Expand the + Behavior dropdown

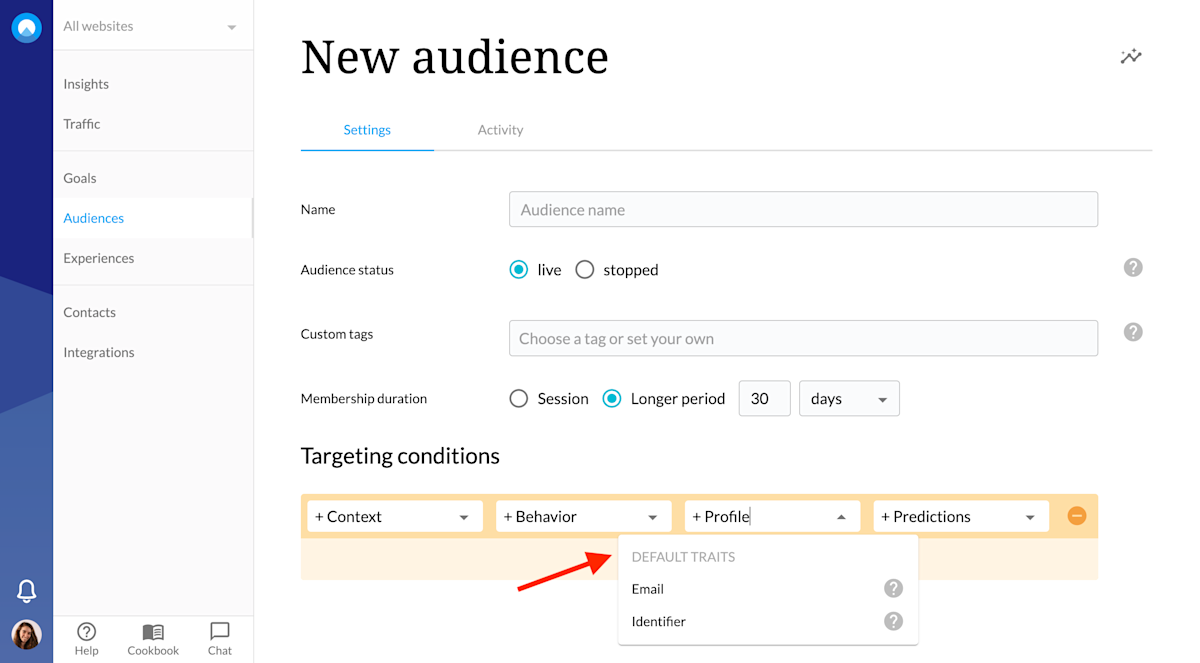[583, 516]
